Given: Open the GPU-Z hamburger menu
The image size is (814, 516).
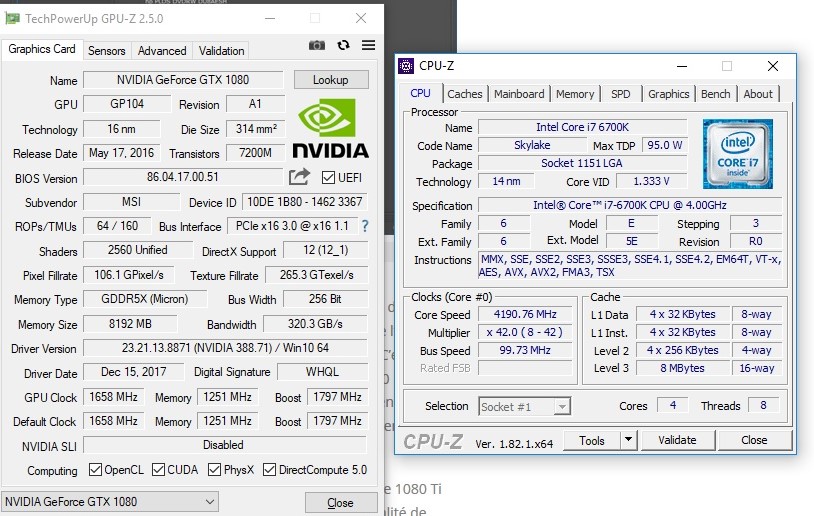Looking at the screenshot, I should [369, 46].
